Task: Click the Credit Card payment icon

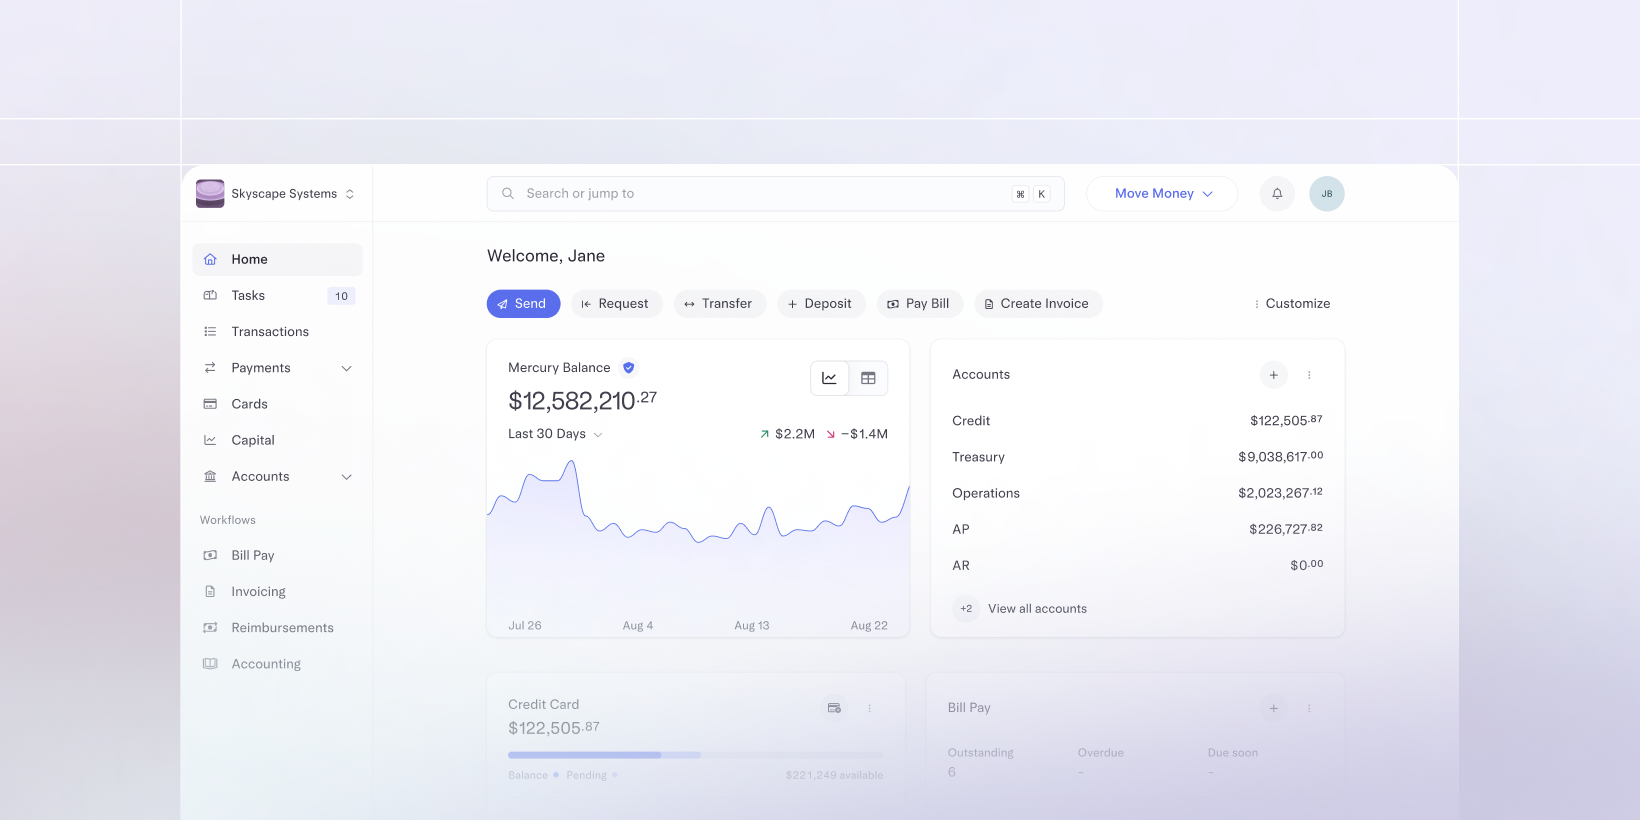Action: (x=834, y=708)
